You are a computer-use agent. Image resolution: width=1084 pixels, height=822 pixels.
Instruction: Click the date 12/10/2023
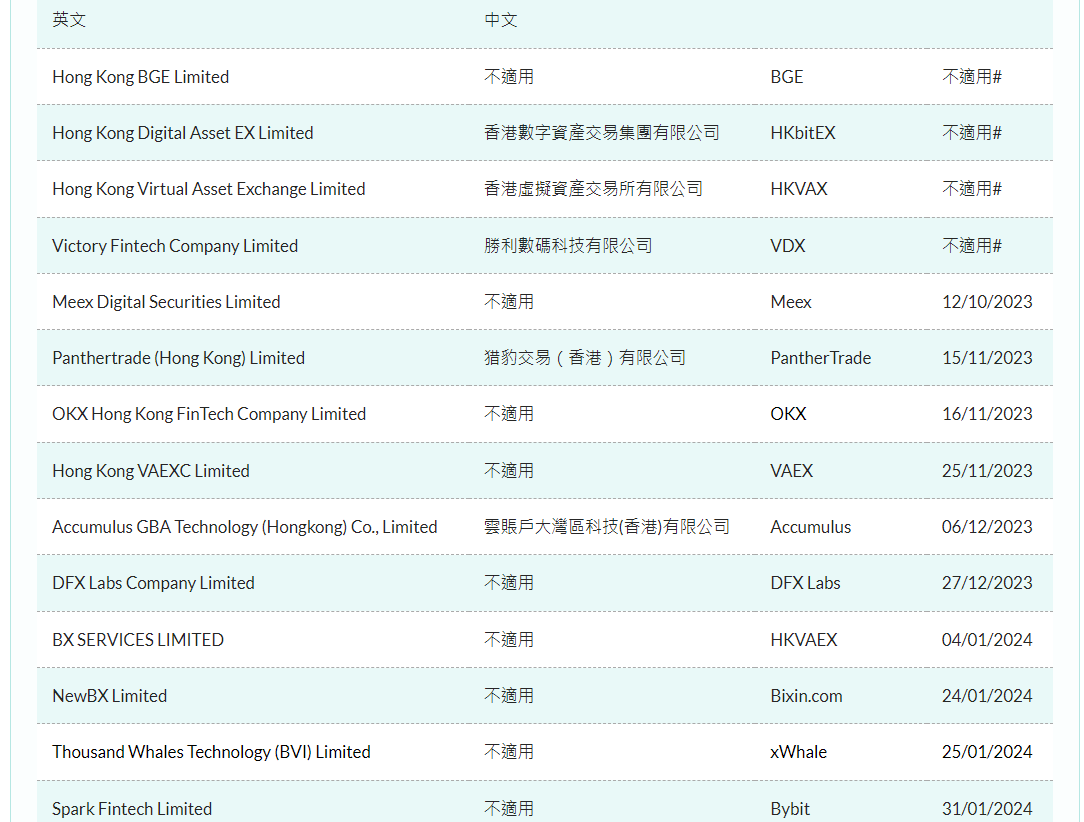click(x=987, y=301)
